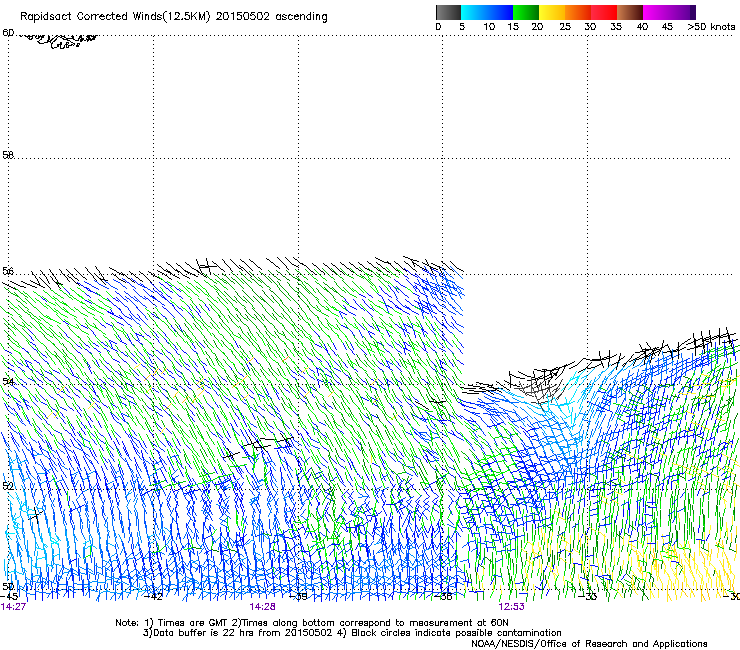
Task: Click the 'Note: 1) Times are GMT' line
Action: click(312, 623)
